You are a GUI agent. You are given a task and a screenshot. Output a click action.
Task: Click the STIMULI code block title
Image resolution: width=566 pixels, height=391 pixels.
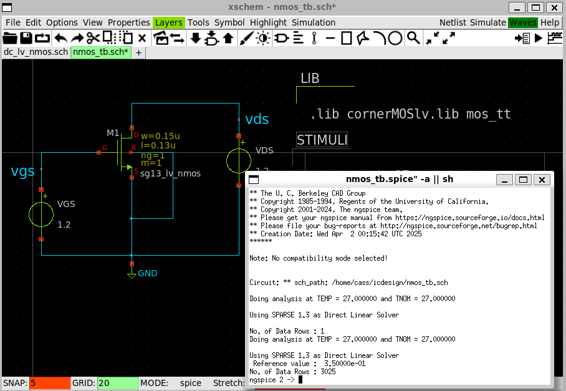click(322, 140)
